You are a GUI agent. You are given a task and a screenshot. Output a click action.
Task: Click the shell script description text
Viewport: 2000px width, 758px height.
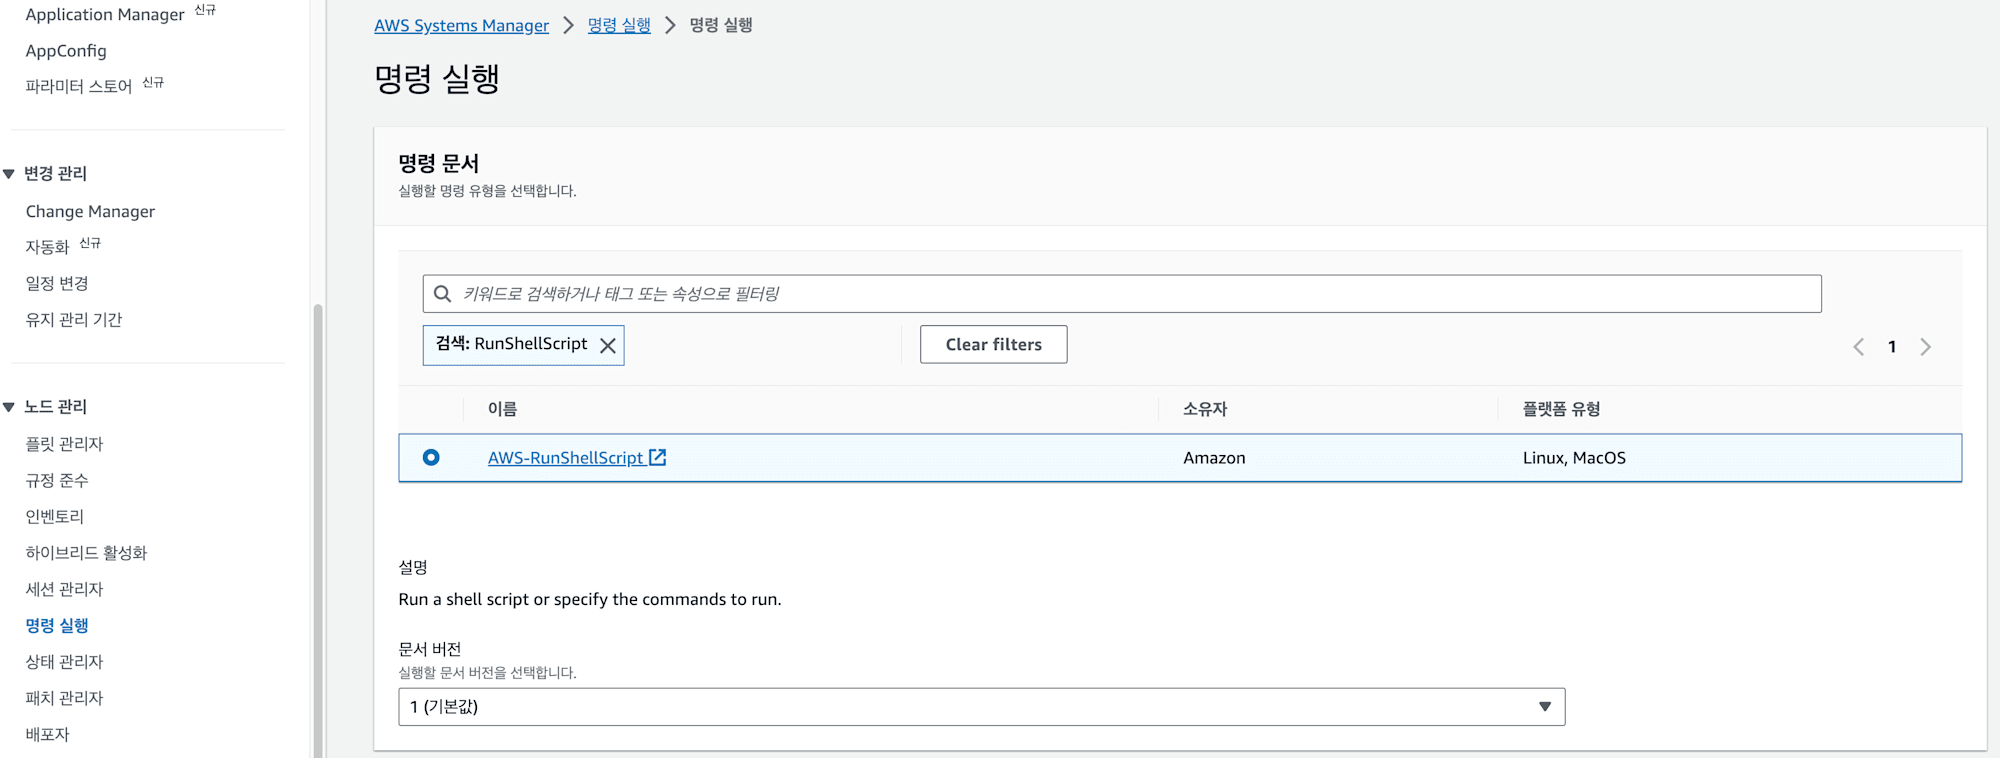[590, 599]
